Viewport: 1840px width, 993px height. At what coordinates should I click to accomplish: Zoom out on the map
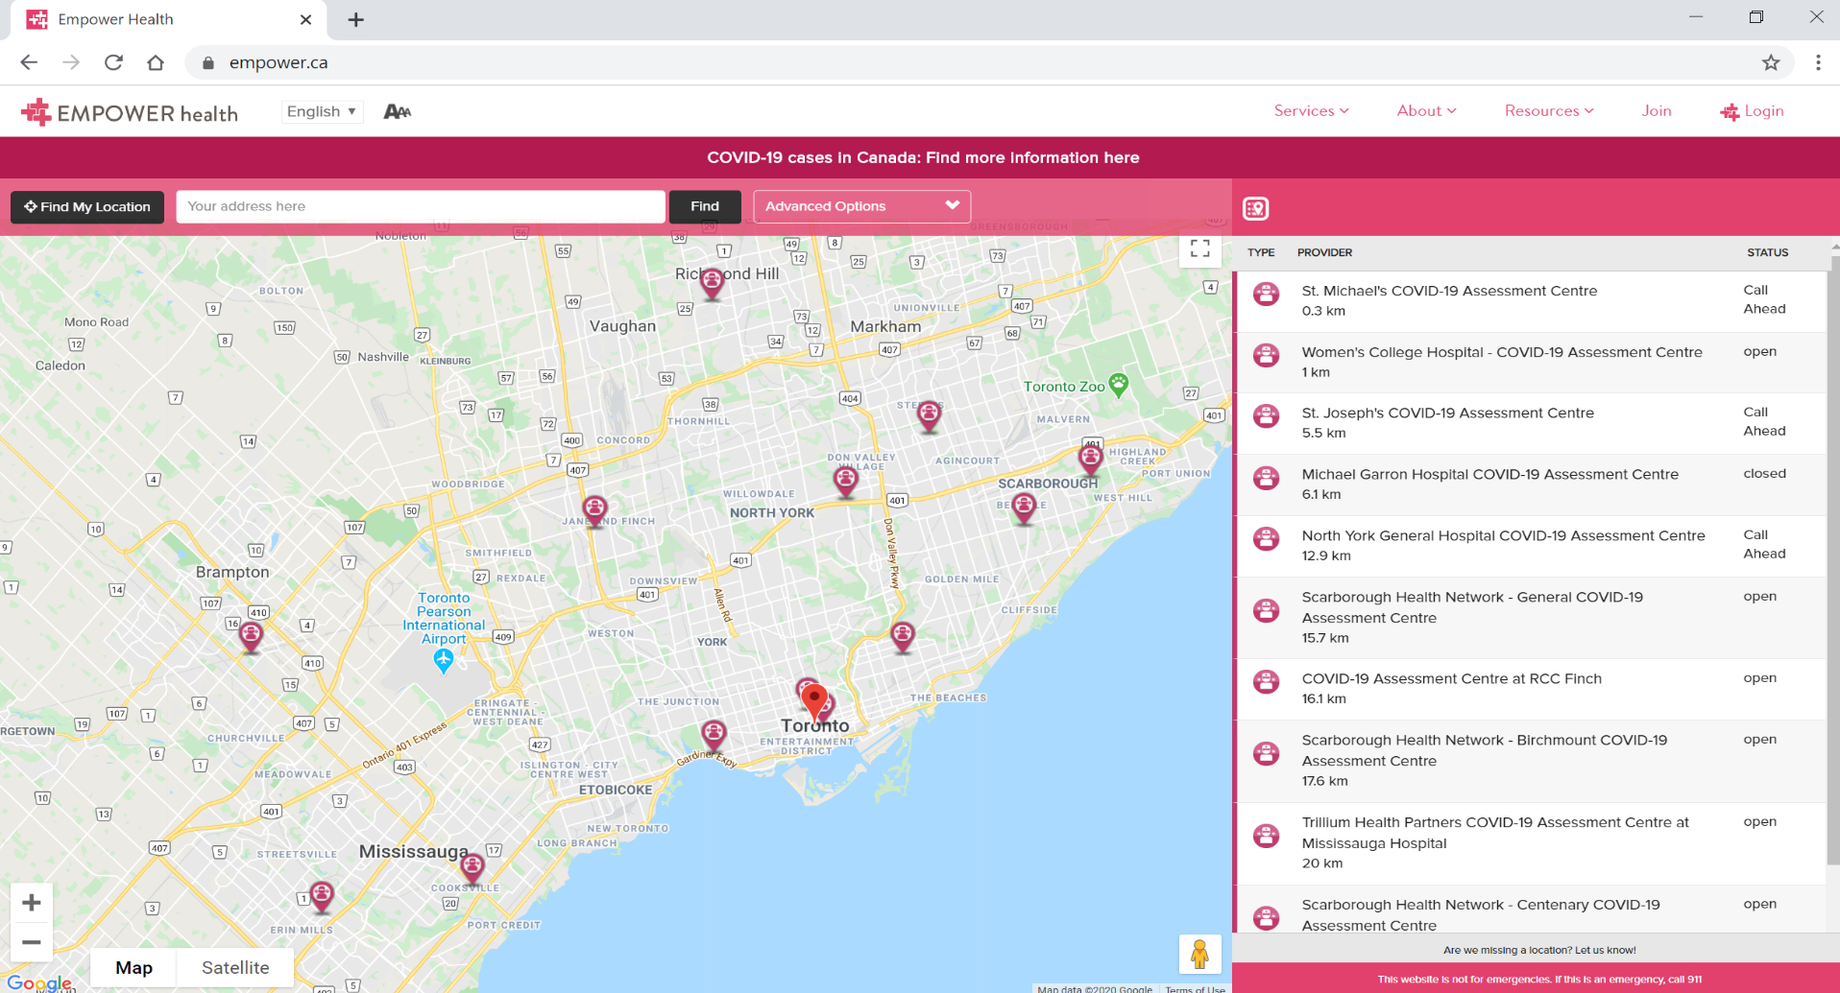point(31,942)
